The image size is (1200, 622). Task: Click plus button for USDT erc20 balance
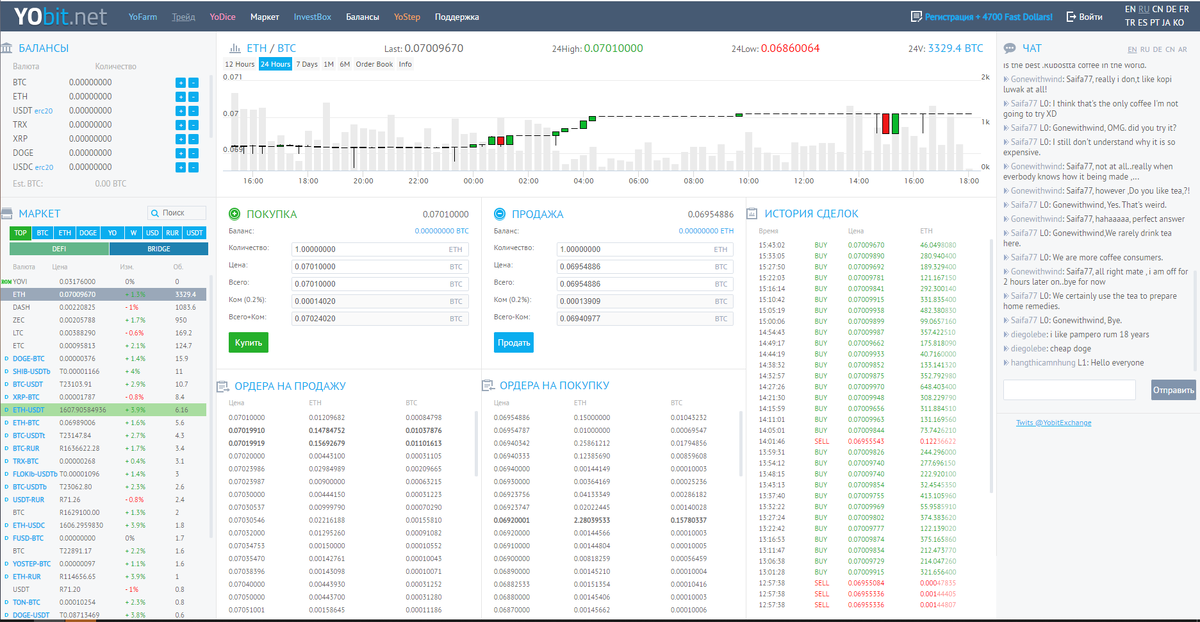[x=180, y=111]
